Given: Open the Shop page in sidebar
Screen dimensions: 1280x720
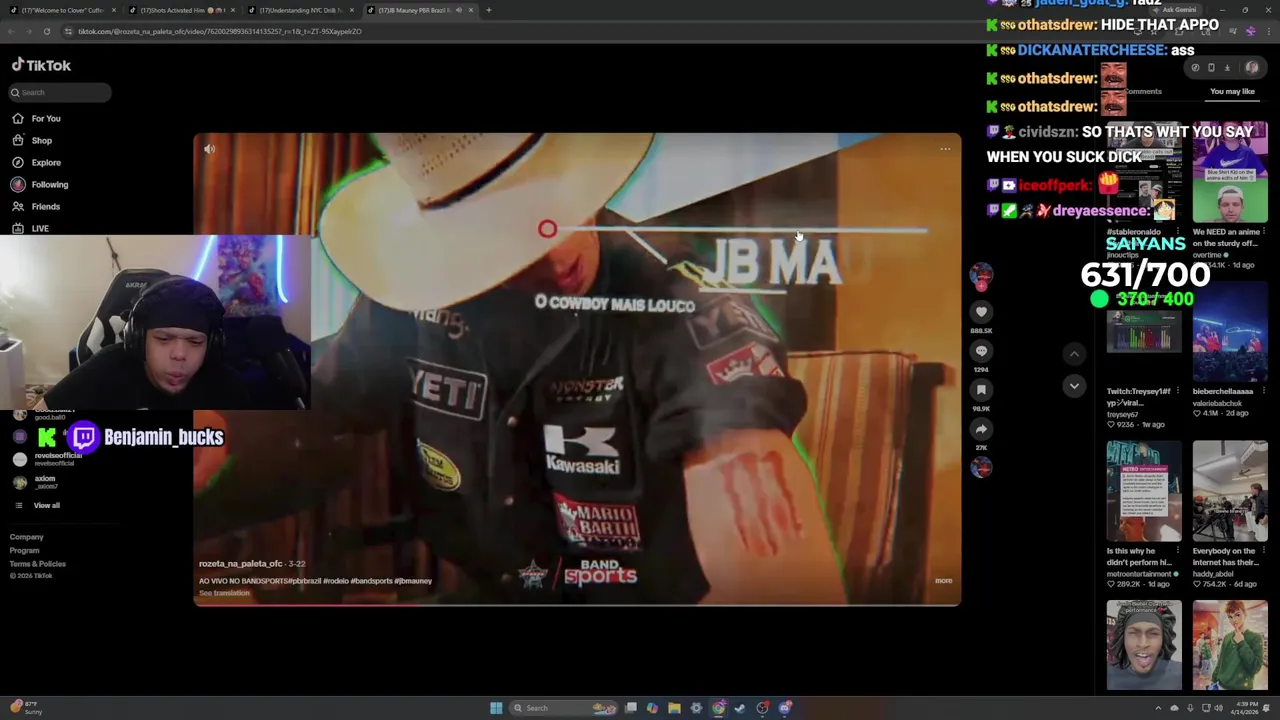Looking at the screenshot, I should [32, 140].
